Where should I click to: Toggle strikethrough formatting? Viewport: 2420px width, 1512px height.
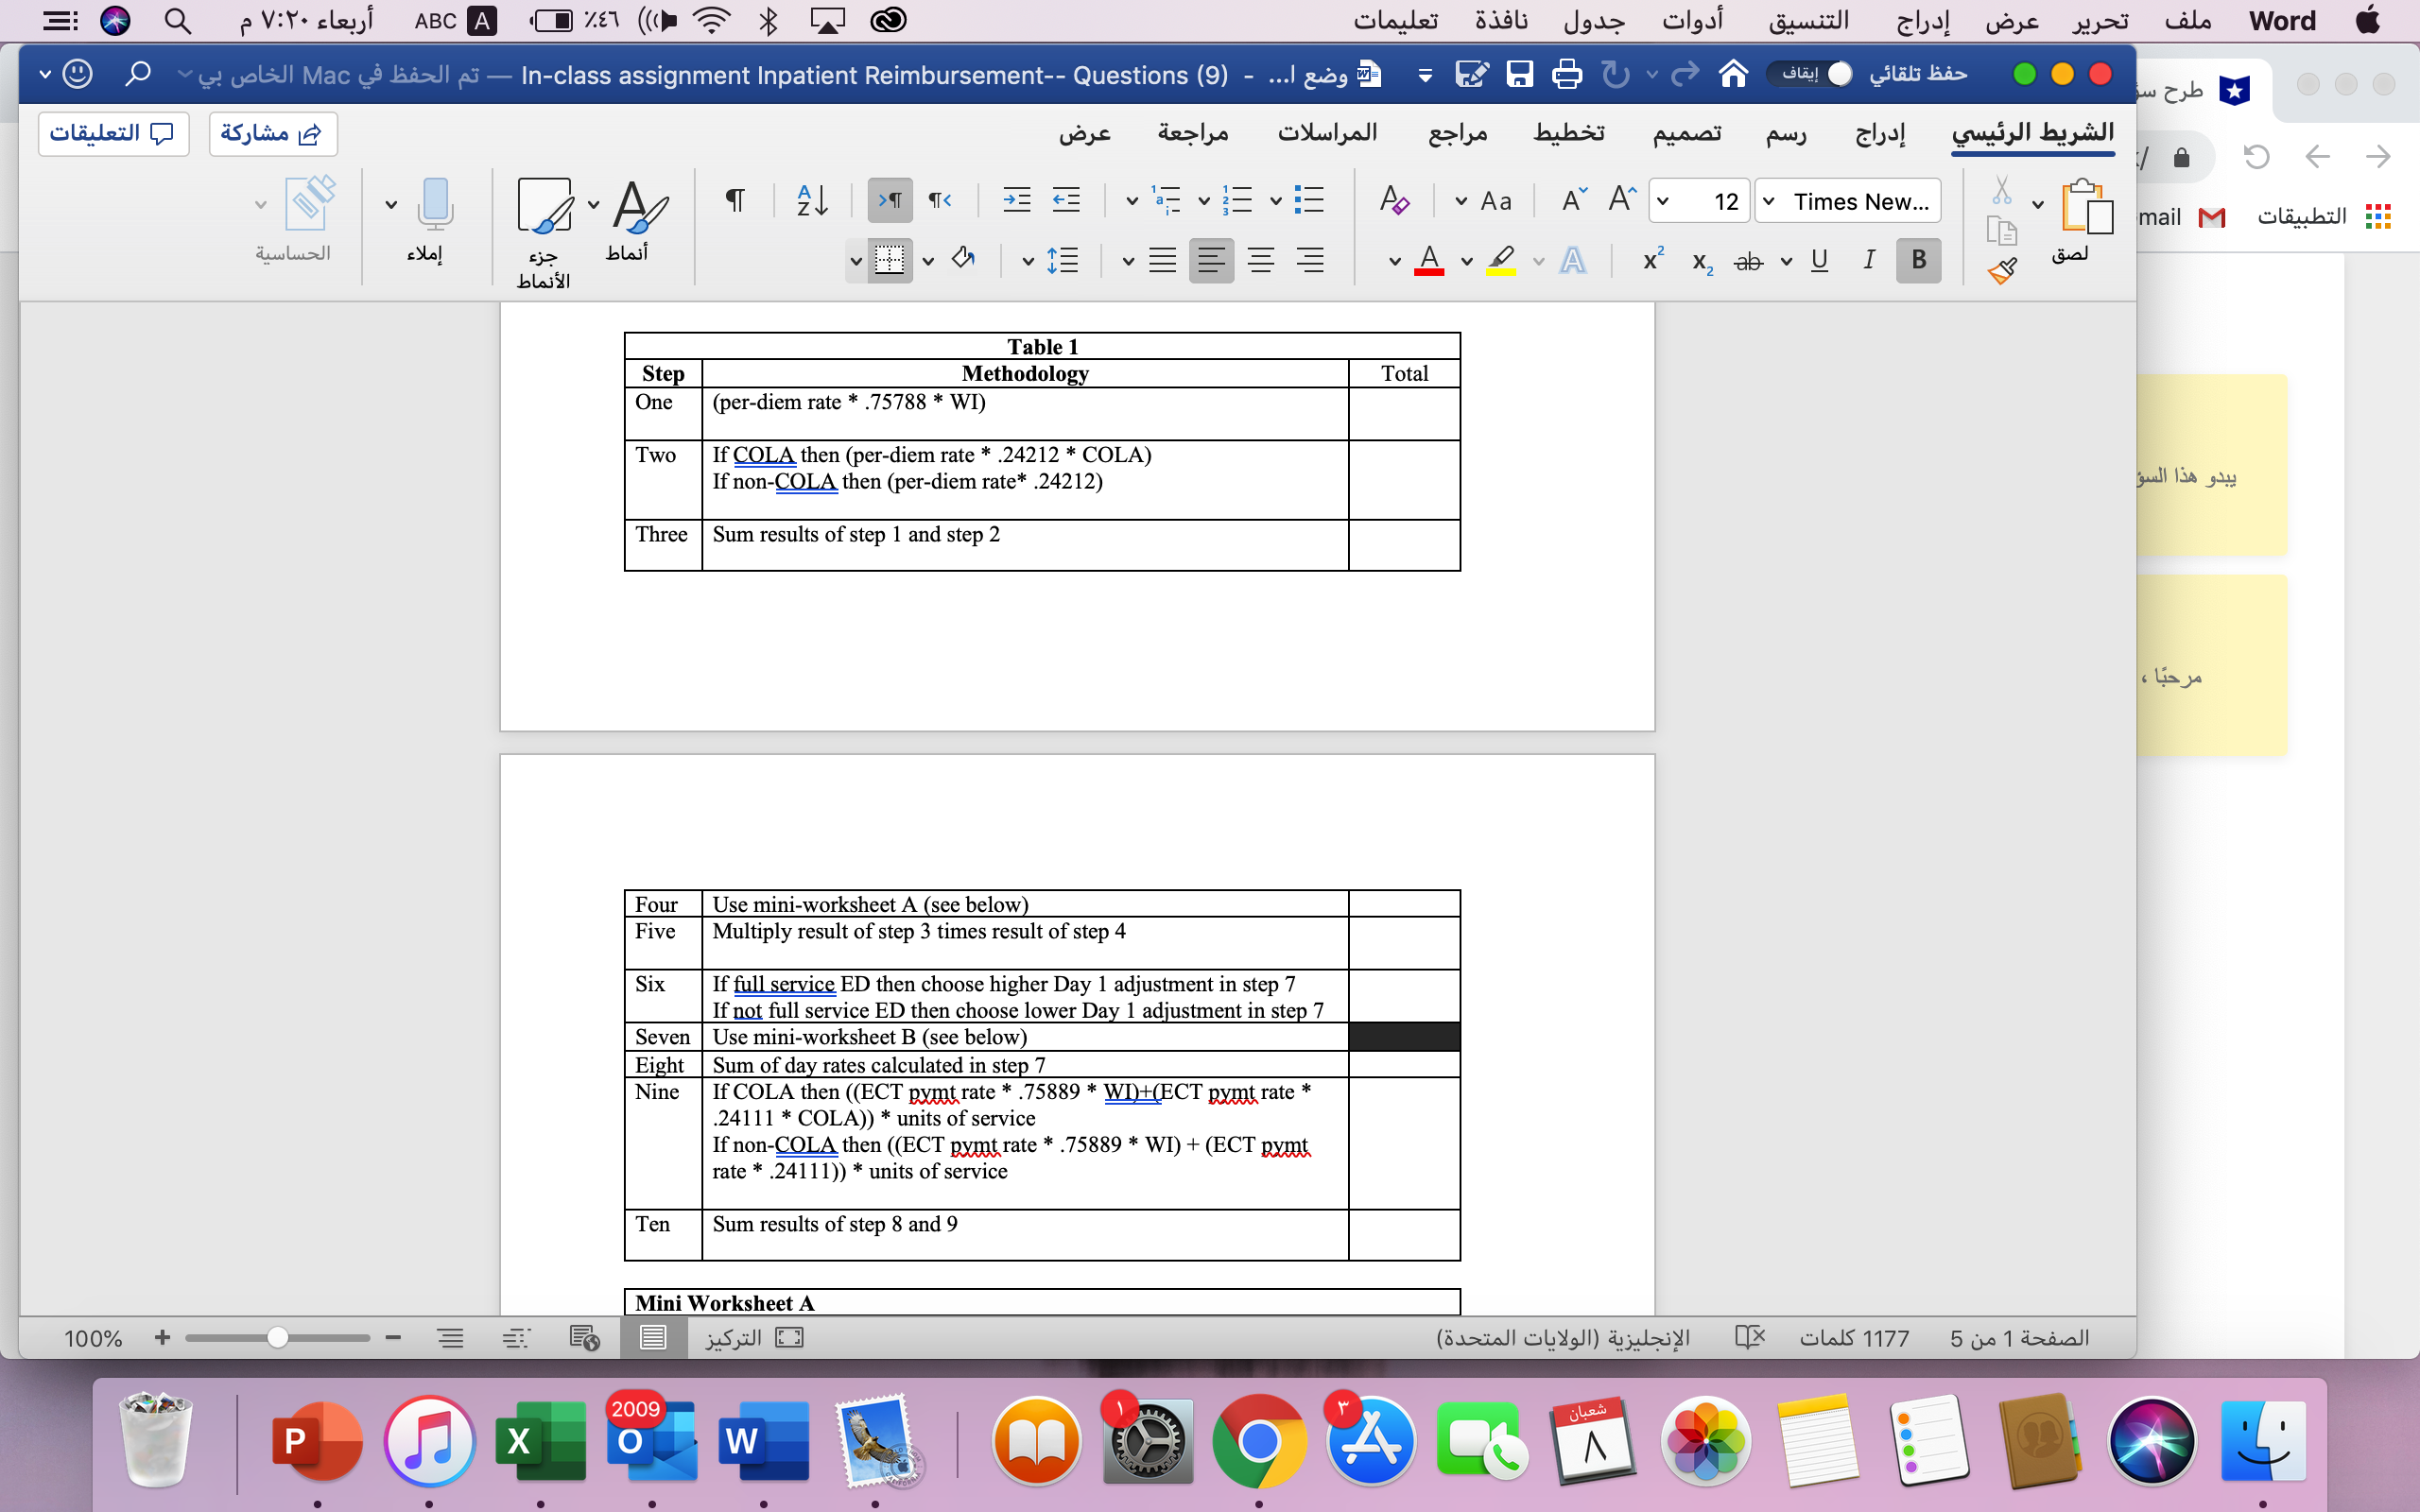[x=1748, y=261]
